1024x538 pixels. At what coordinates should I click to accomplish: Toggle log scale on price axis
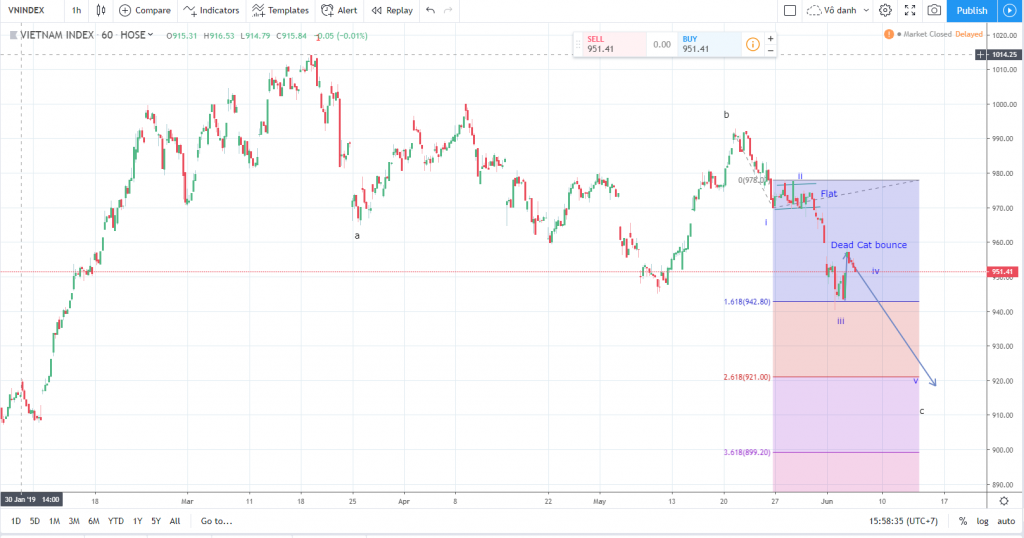[981, 521]
